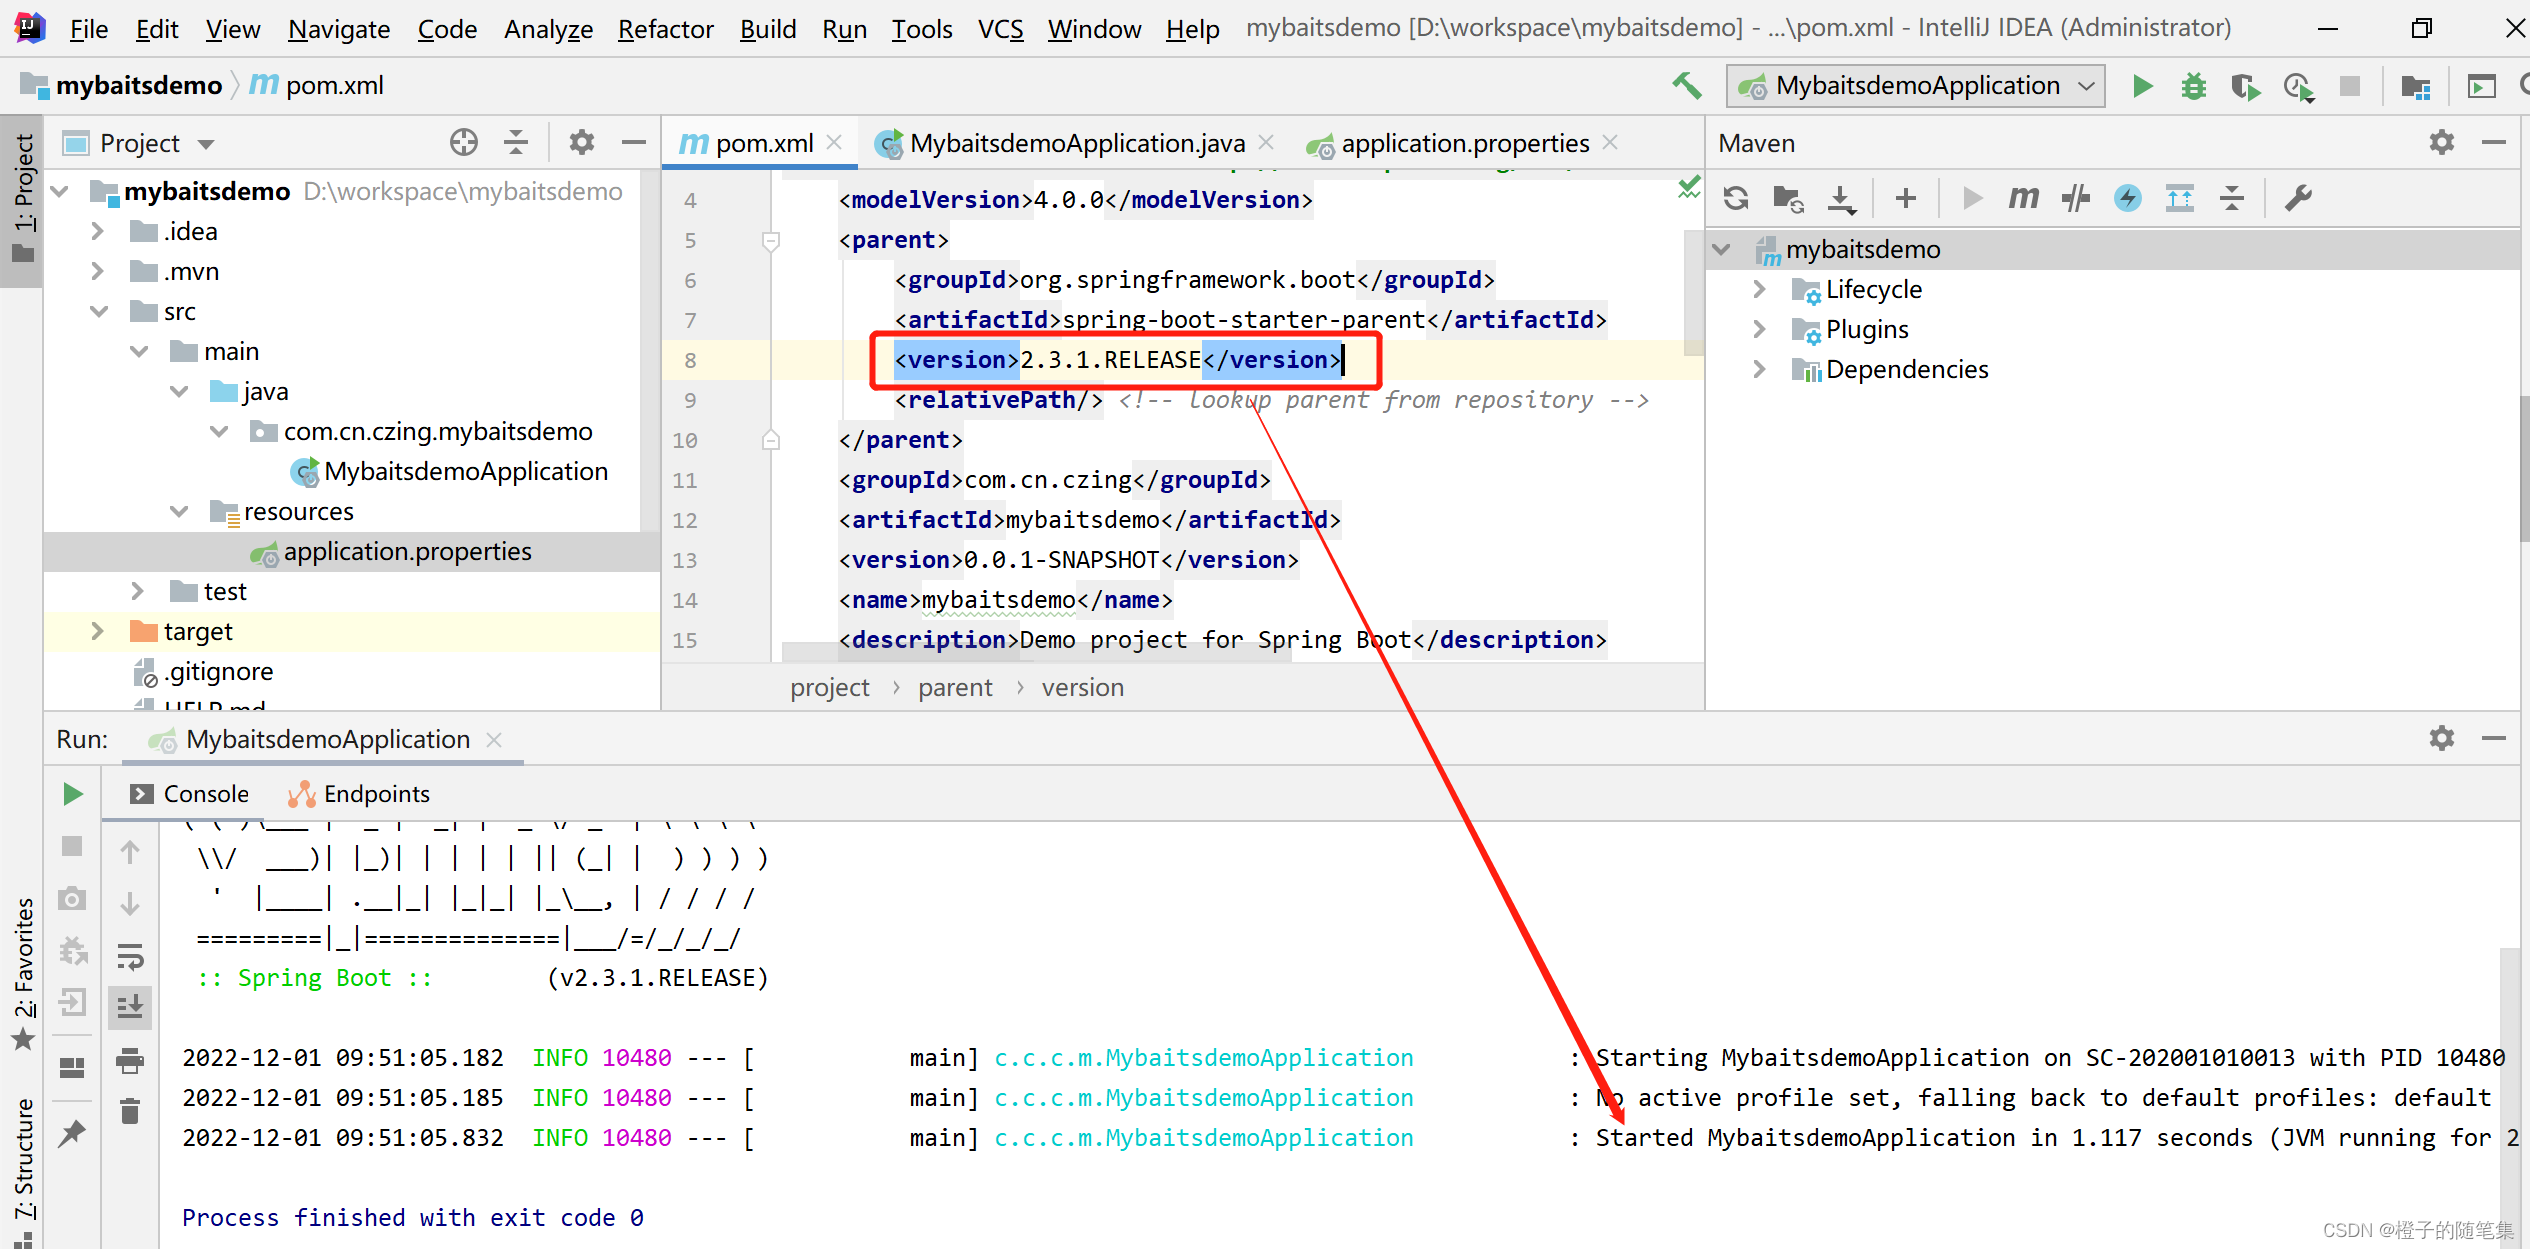2530x1249 pixels.
Task: Open run configuration MybaitsdemoApplication dropdown
Action: pyautogui.click(x=1915, y=86)
